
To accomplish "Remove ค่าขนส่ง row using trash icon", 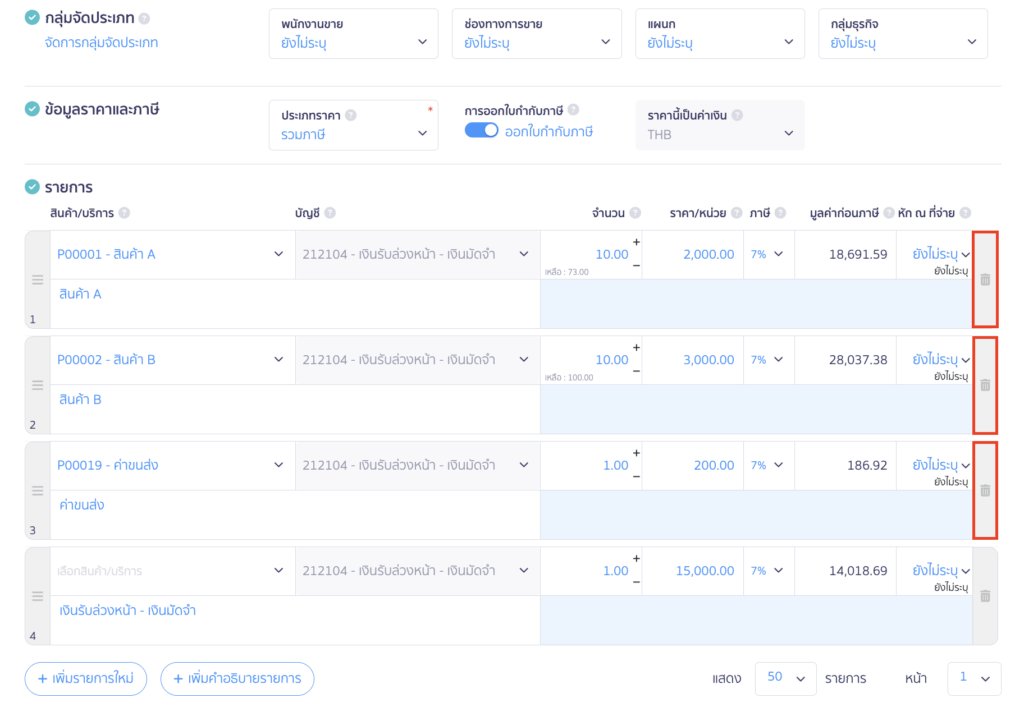I will click(985, 491).
